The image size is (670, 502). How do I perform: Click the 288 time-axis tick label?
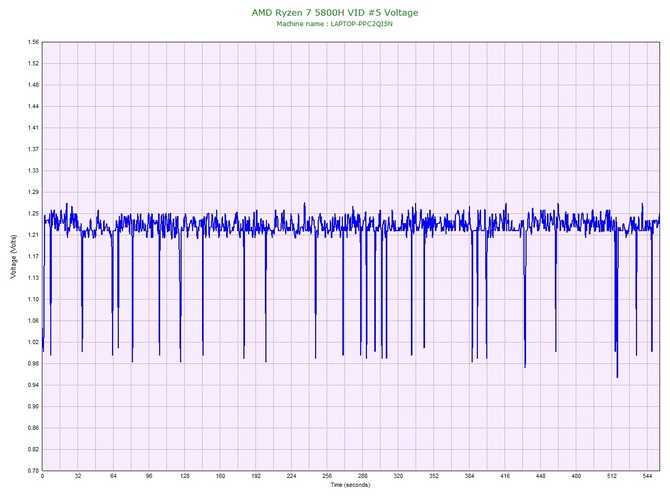[x=362, y=476]
